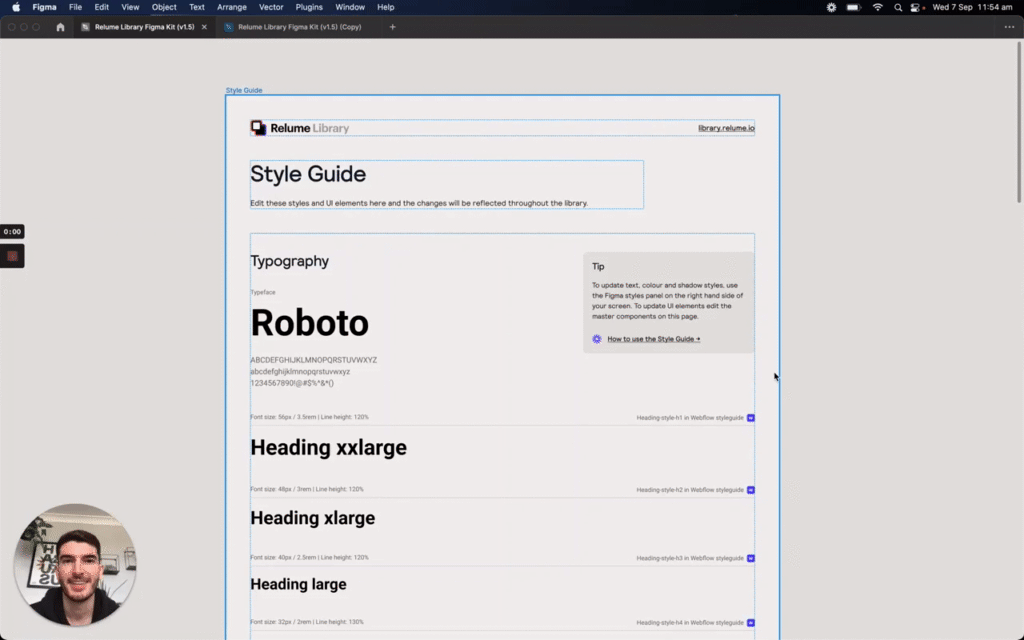Viewport: 1024px width, 640px height.
Task: Click the Webflow badge next to Heading-style-h3
Action: (751, 558)
